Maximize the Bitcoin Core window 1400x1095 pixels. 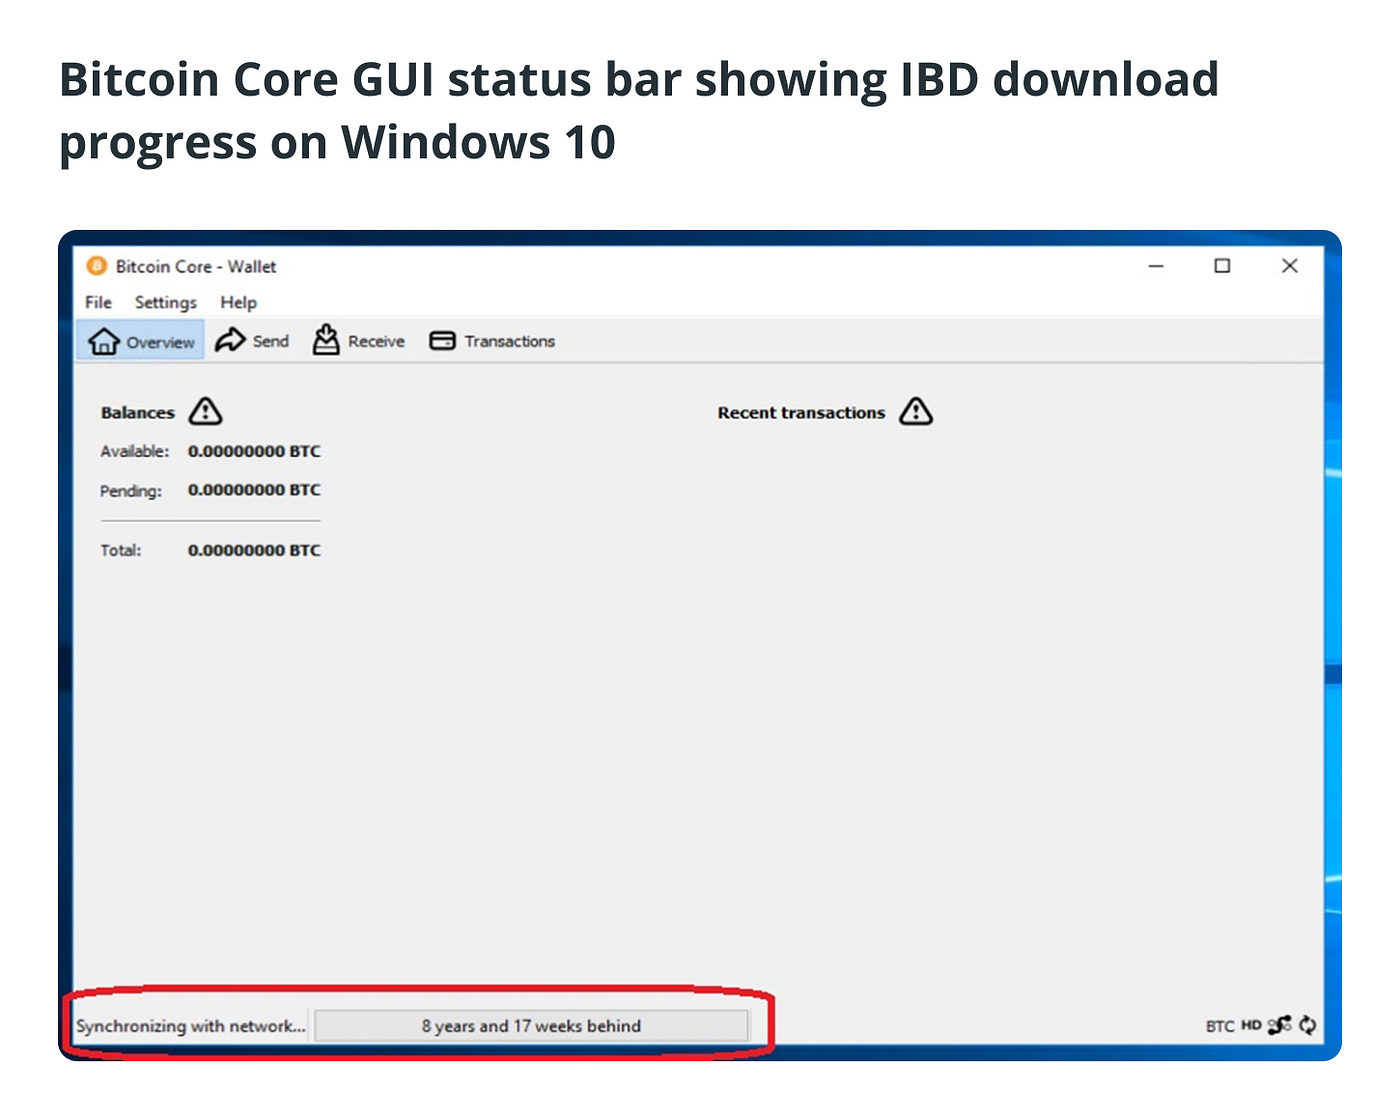coord(1222,266)
